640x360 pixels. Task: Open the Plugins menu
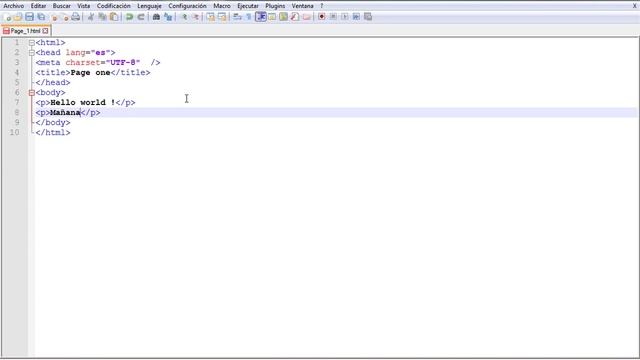click(275, 6)
